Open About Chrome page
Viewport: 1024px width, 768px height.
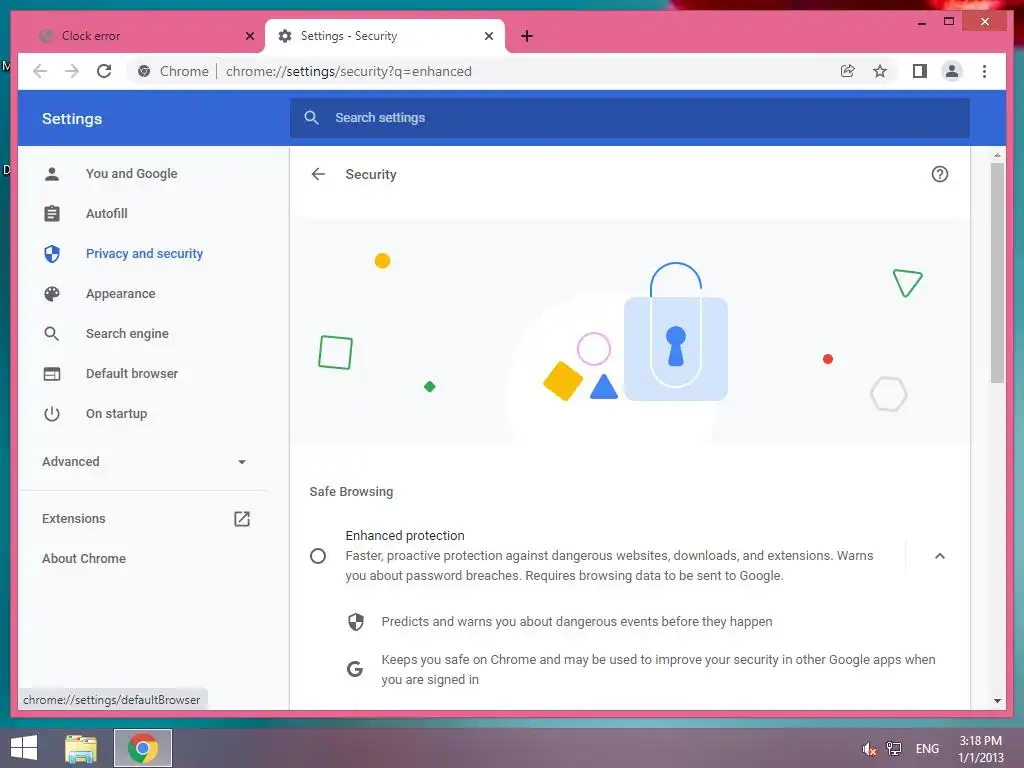click(84, 558)
